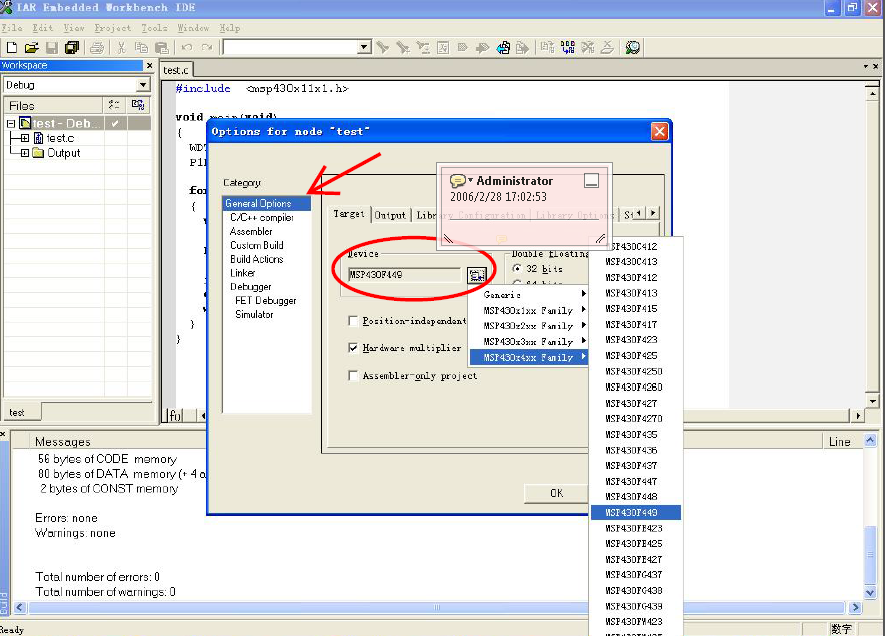Viewport: 885px width, 636px height.
Task: Click Messages horizontal scrollbar right arrow
Action: point(855,607)
